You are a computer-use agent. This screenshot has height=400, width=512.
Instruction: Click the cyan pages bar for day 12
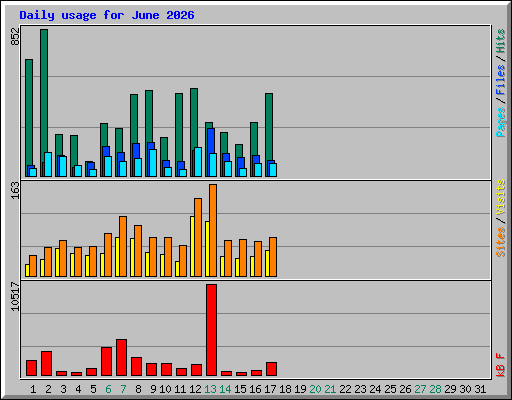(x=198, y=162)
